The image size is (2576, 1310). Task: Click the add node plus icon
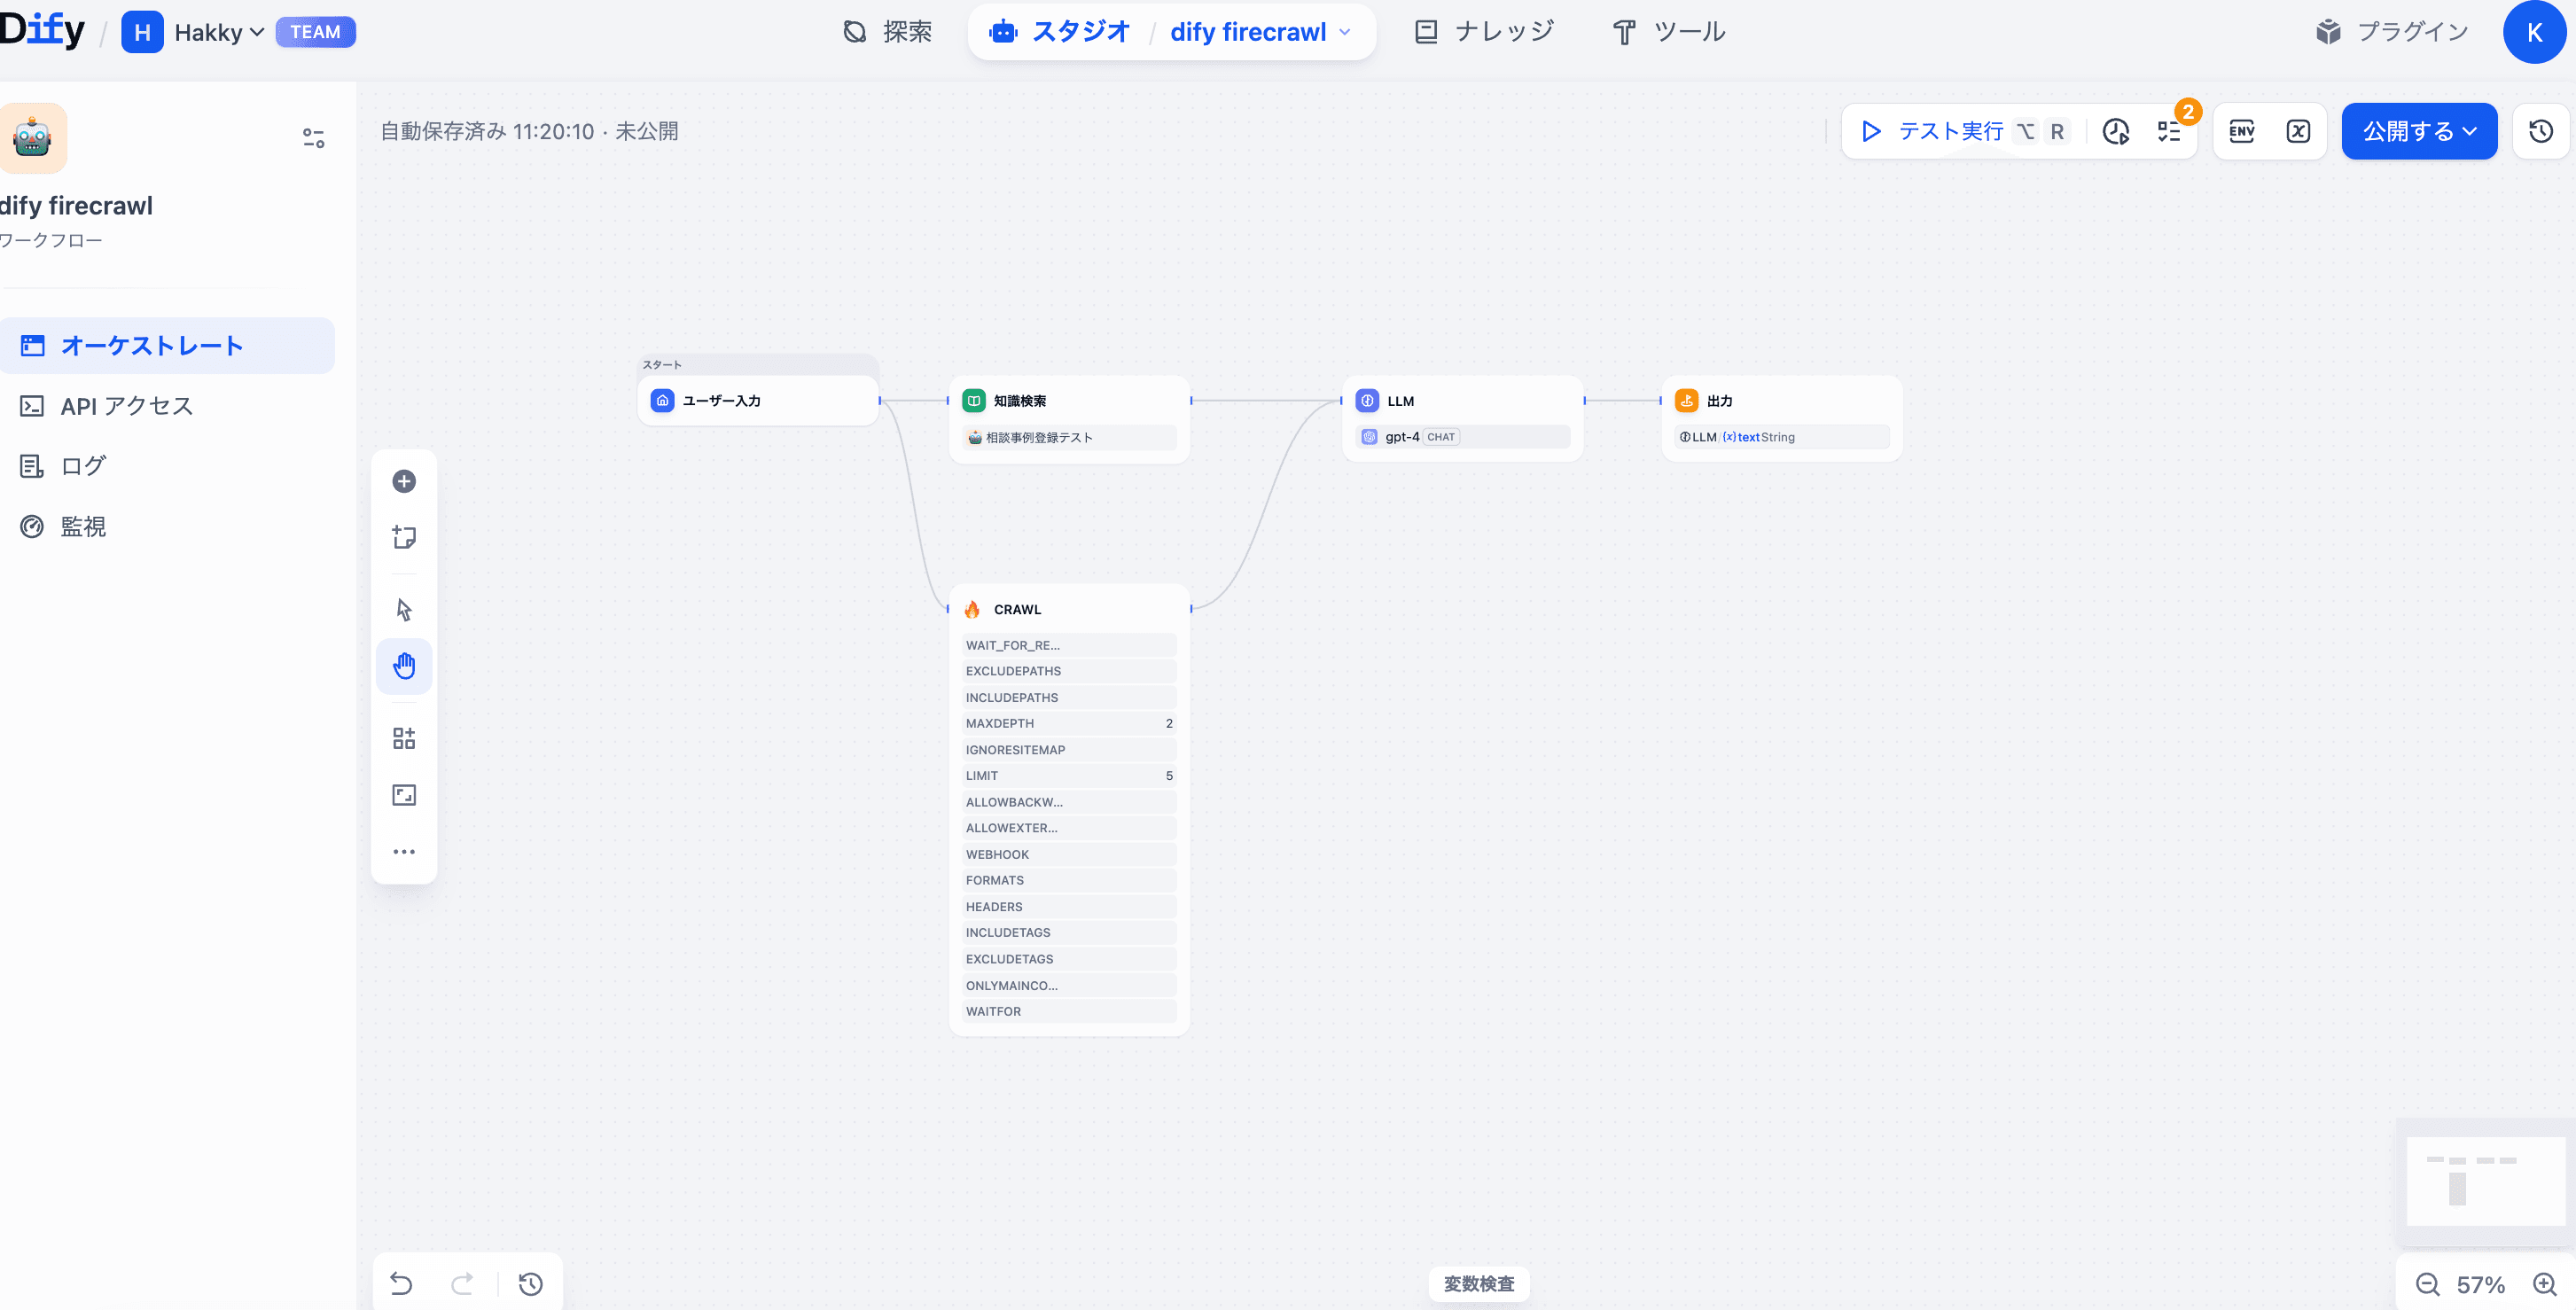click(404, 481)
